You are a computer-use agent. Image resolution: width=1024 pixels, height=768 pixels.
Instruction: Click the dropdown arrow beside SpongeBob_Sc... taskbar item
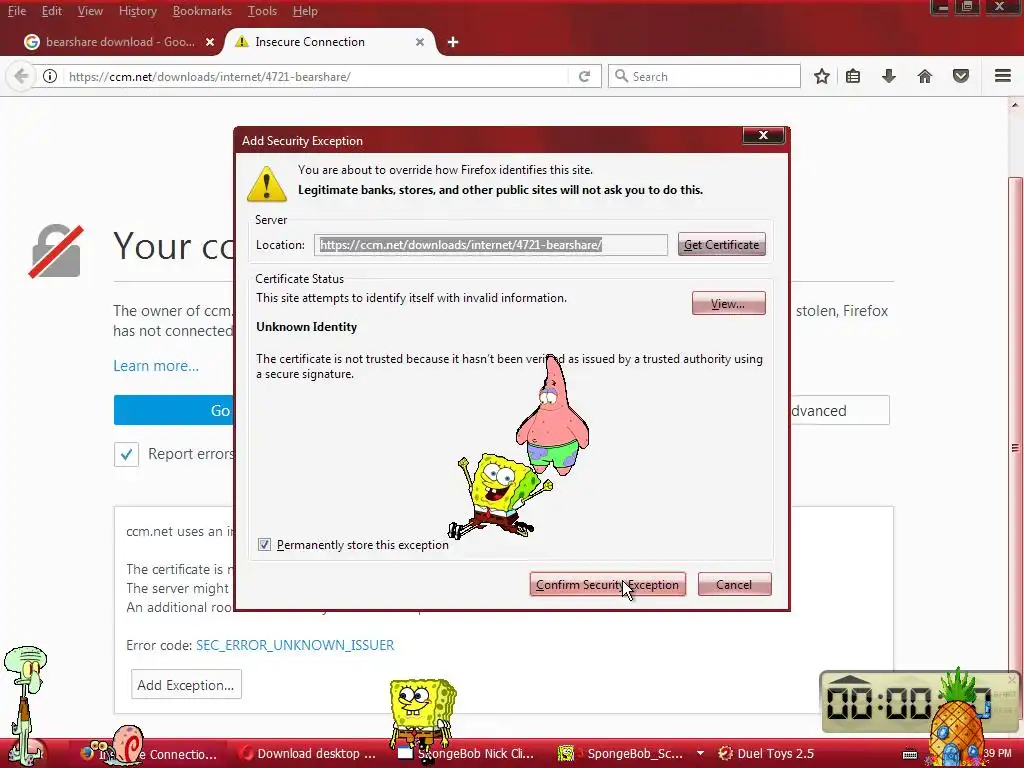(x=700, y=754)
